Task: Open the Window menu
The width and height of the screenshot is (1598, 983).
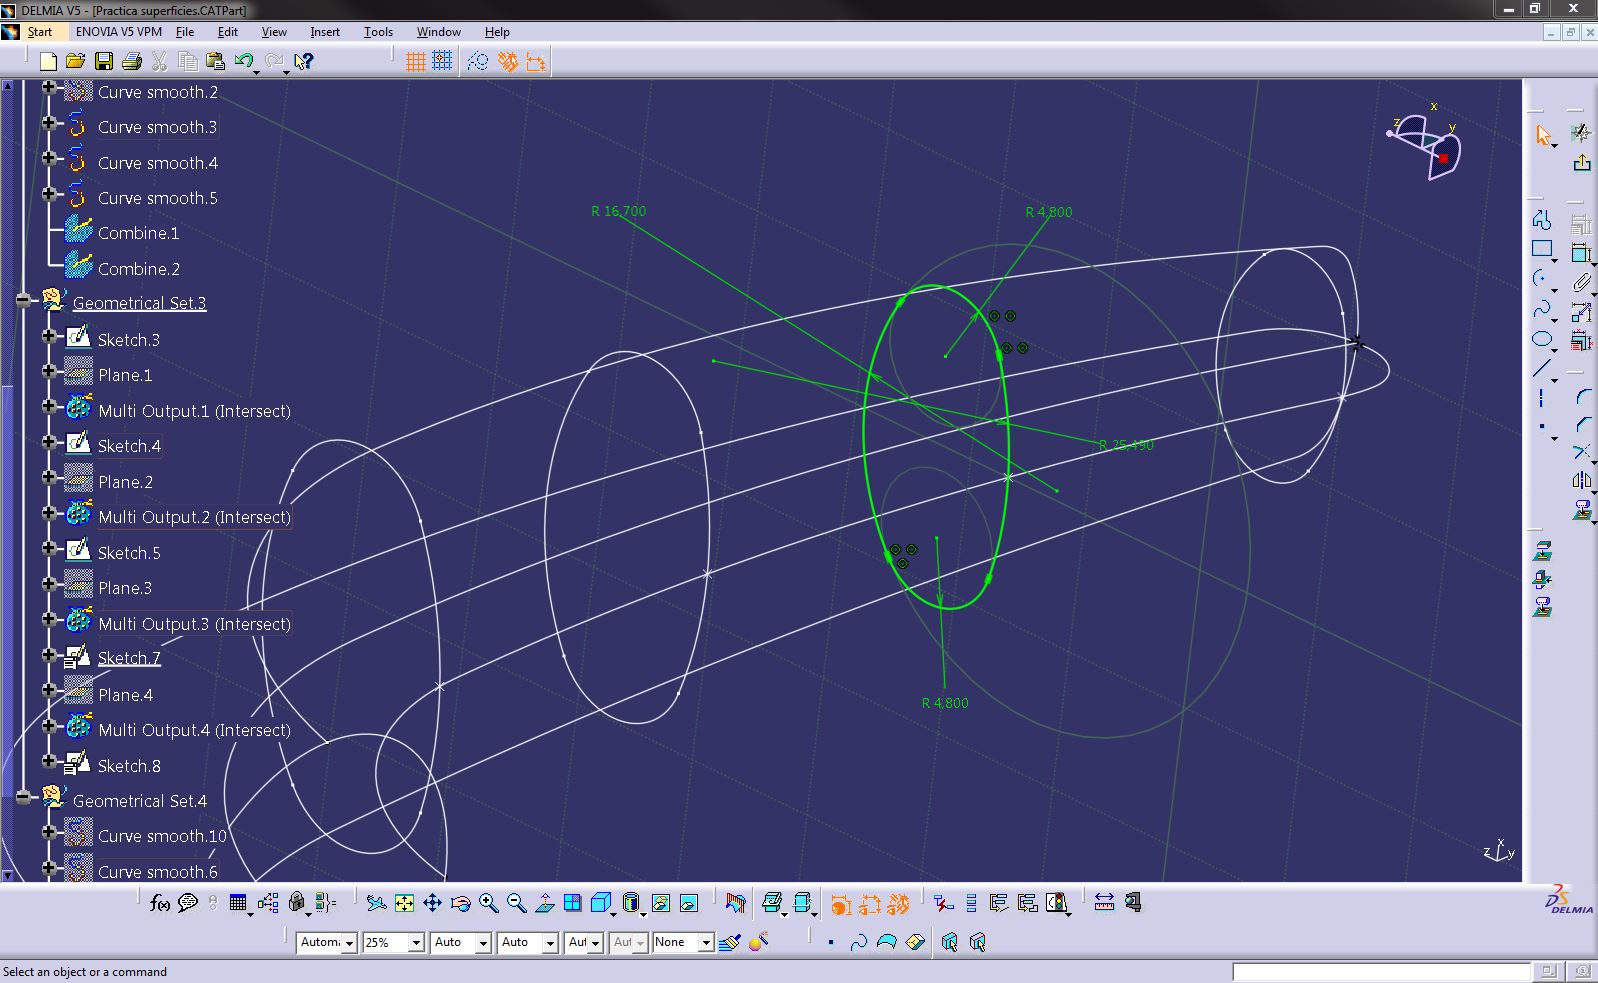Action: [439, 32]
